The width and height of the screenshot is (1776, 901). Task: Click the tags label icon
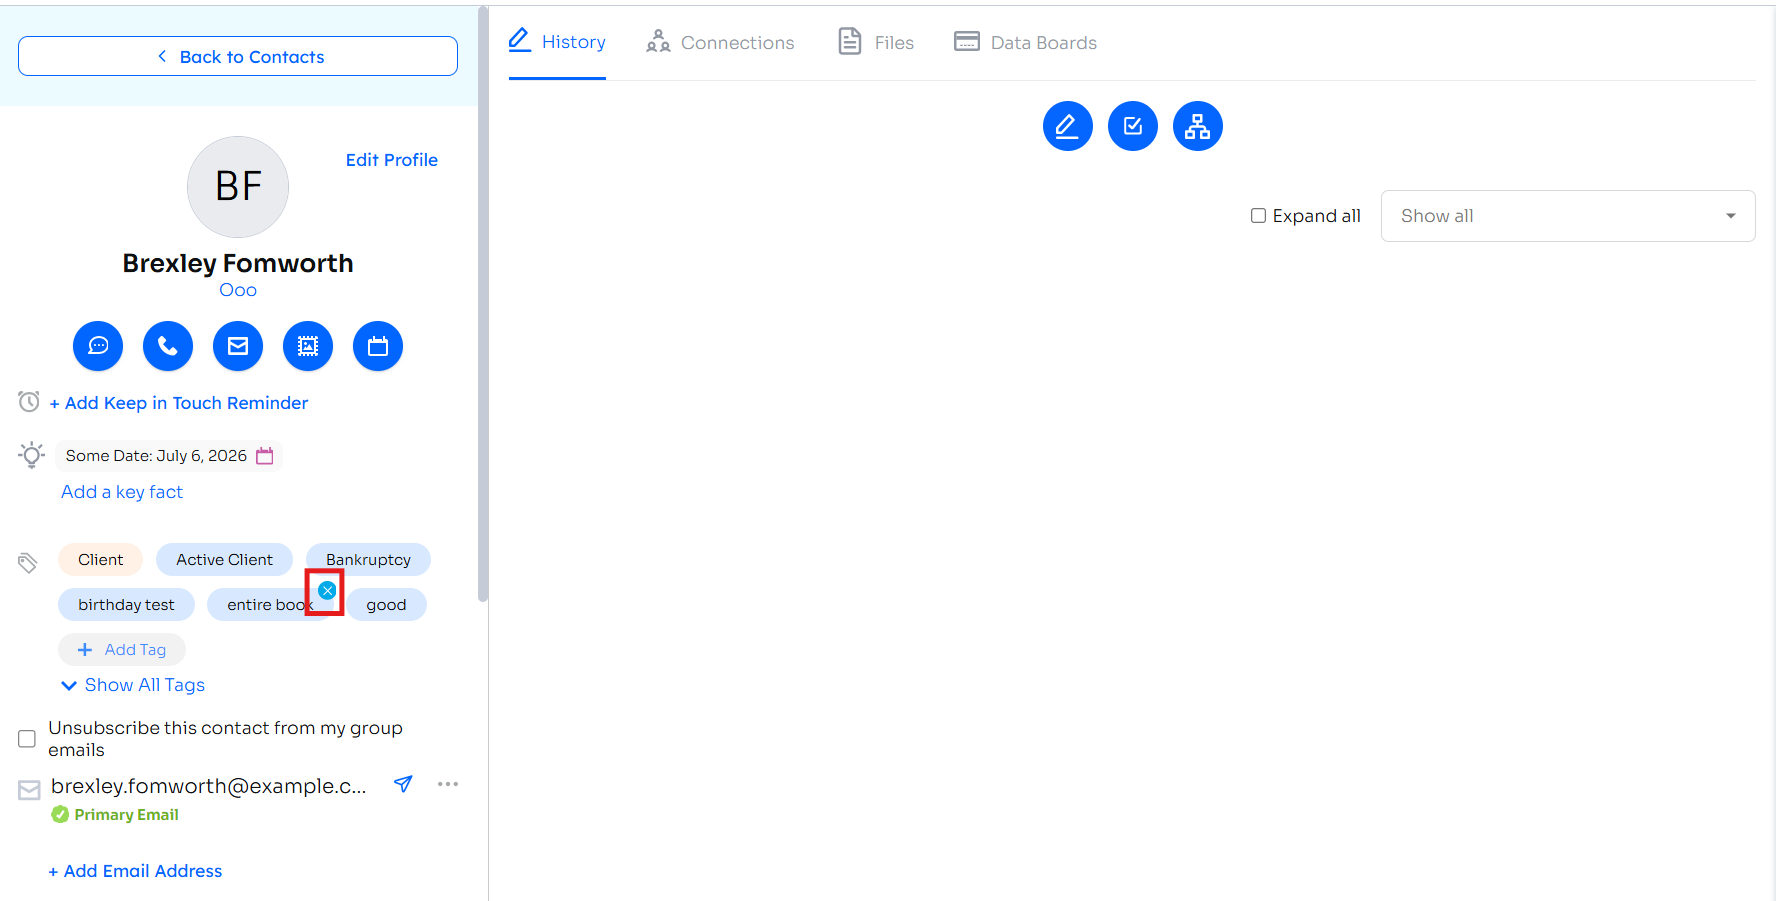click(x=28, y=563)
